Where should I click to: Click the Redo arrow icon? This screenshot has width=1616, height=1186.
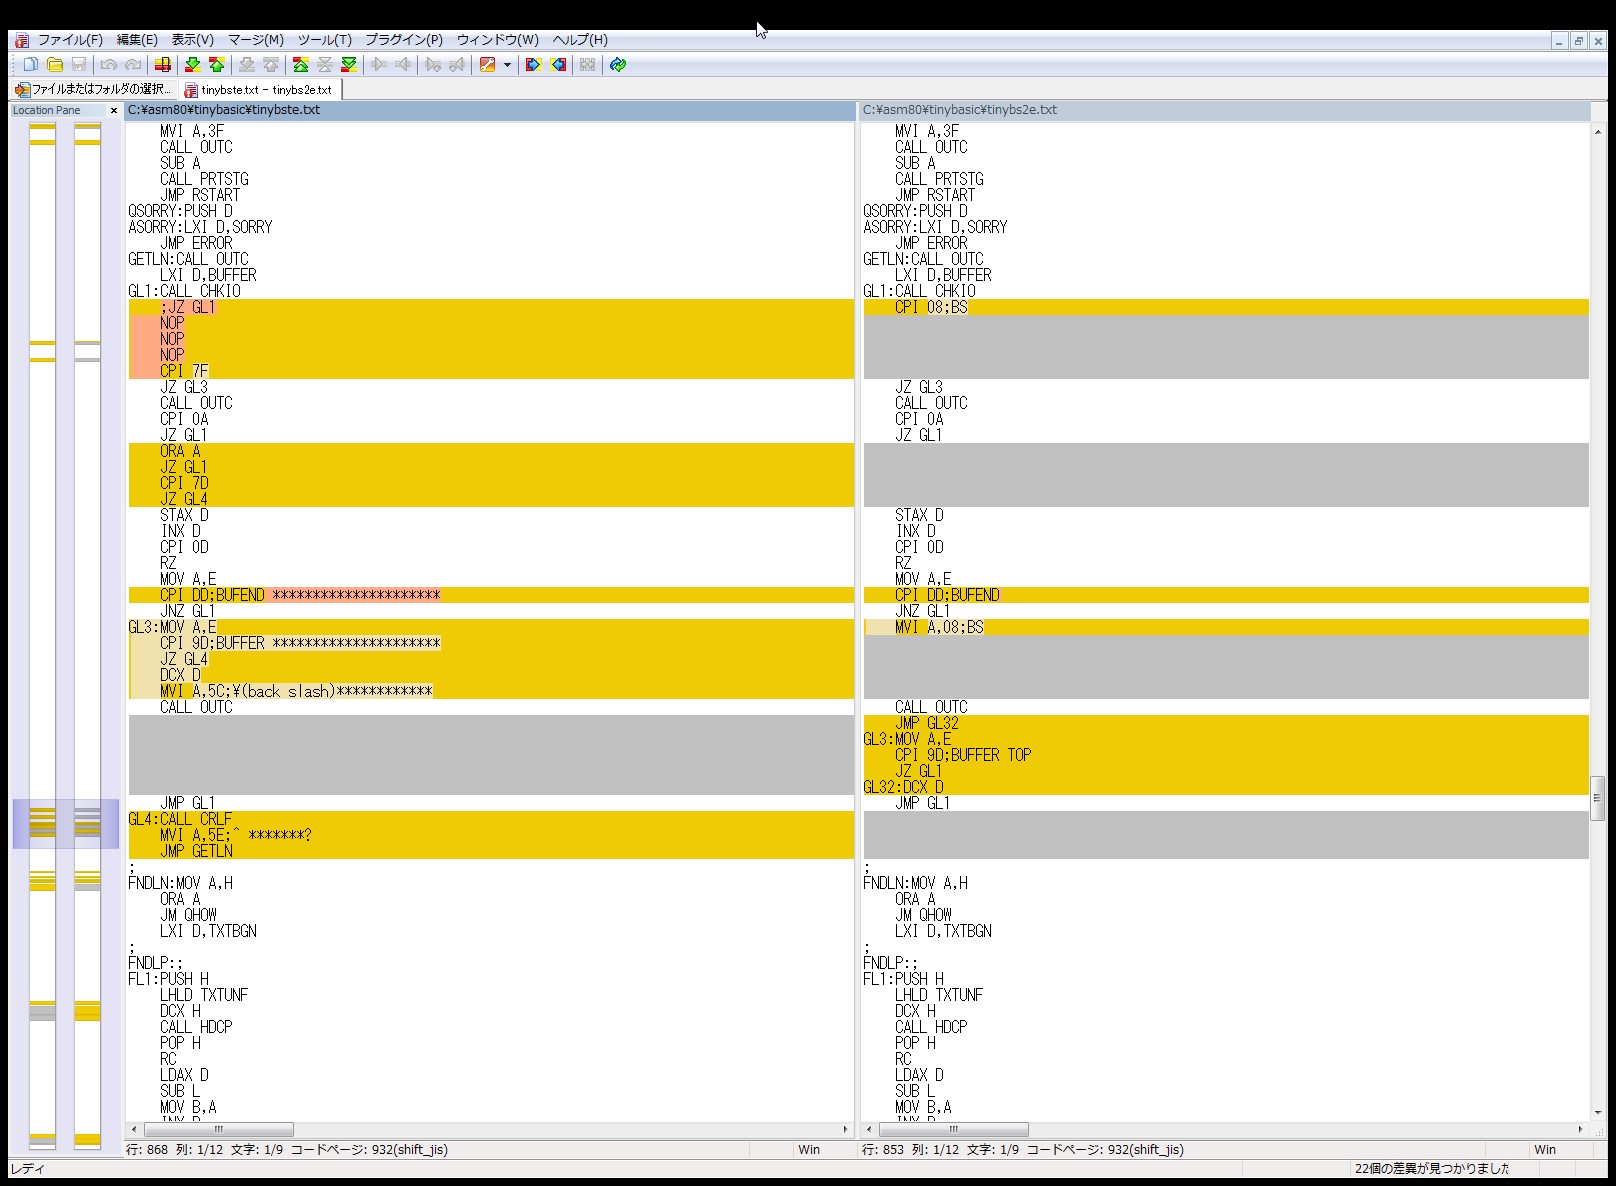[x=132, y=65]
